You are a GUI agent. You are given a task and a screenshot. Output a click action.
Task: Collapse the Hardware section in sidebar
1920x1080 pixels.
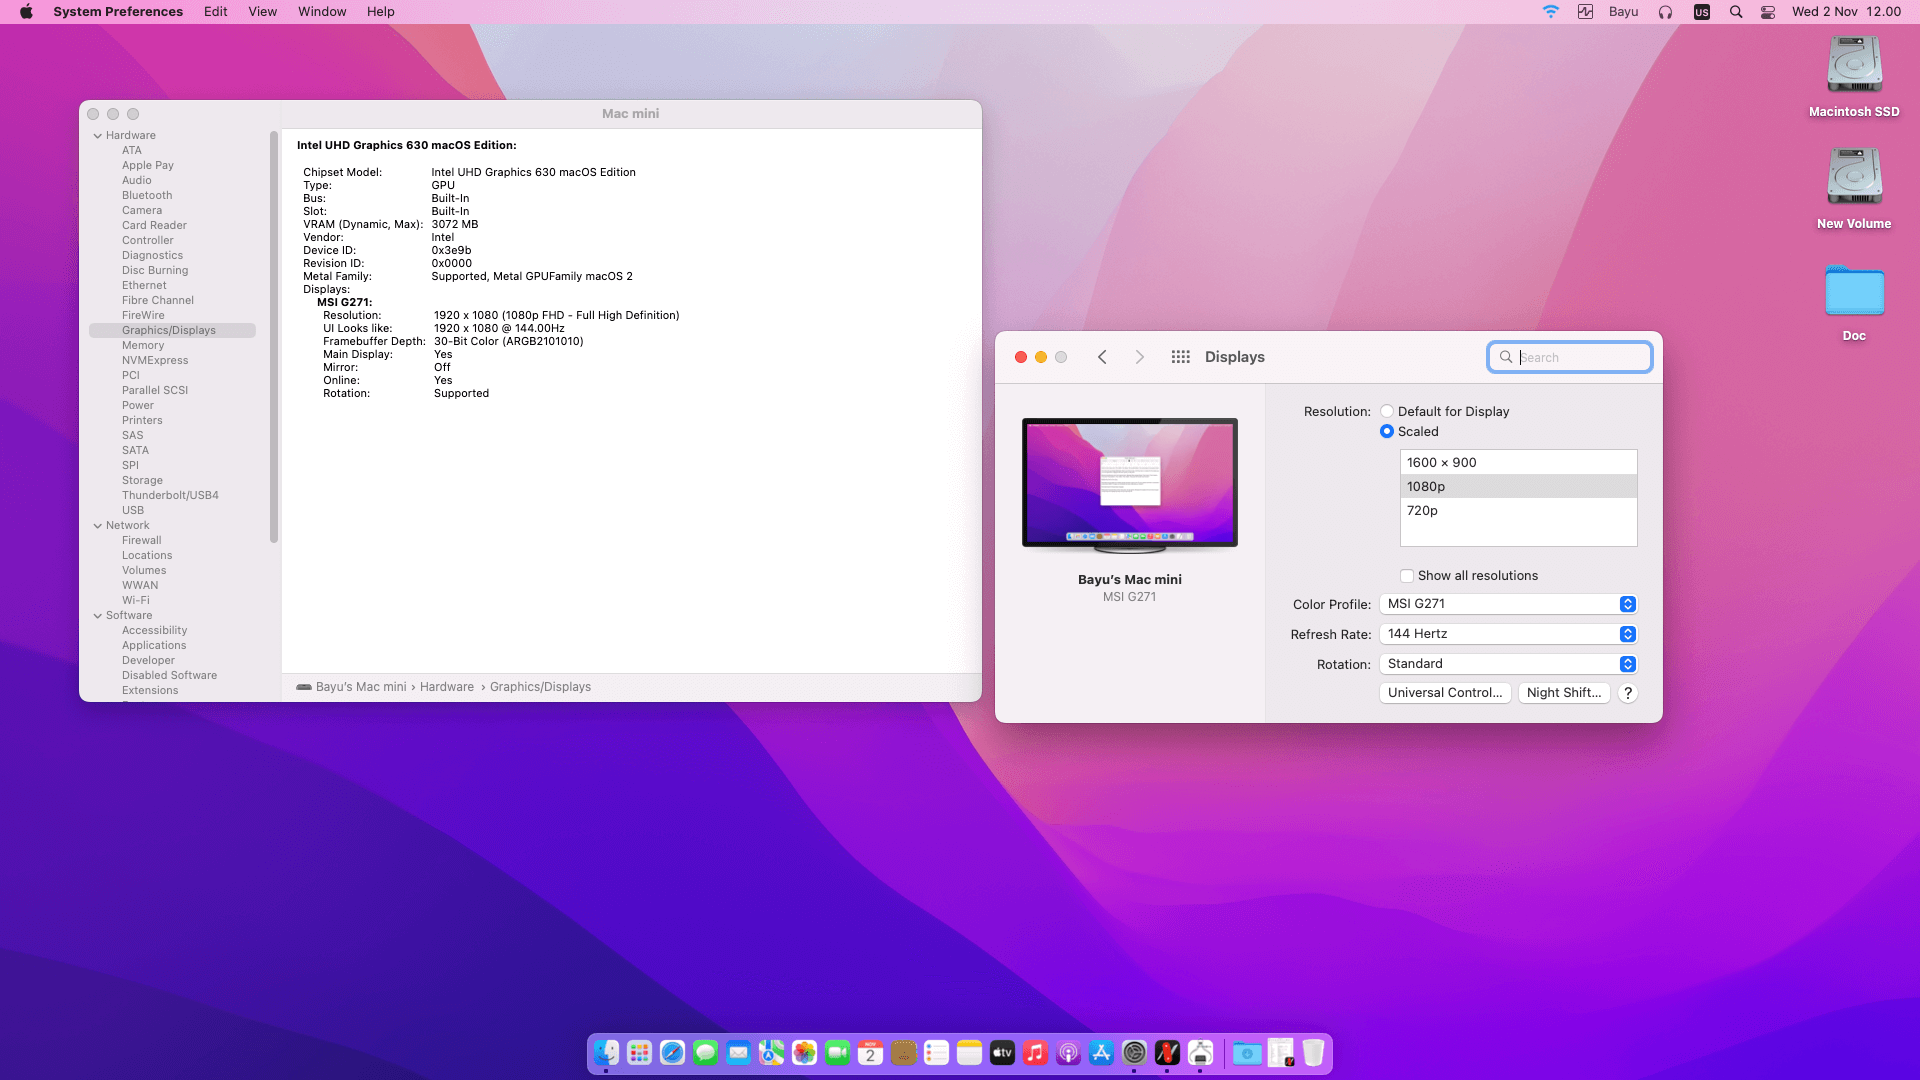point(98,136)
